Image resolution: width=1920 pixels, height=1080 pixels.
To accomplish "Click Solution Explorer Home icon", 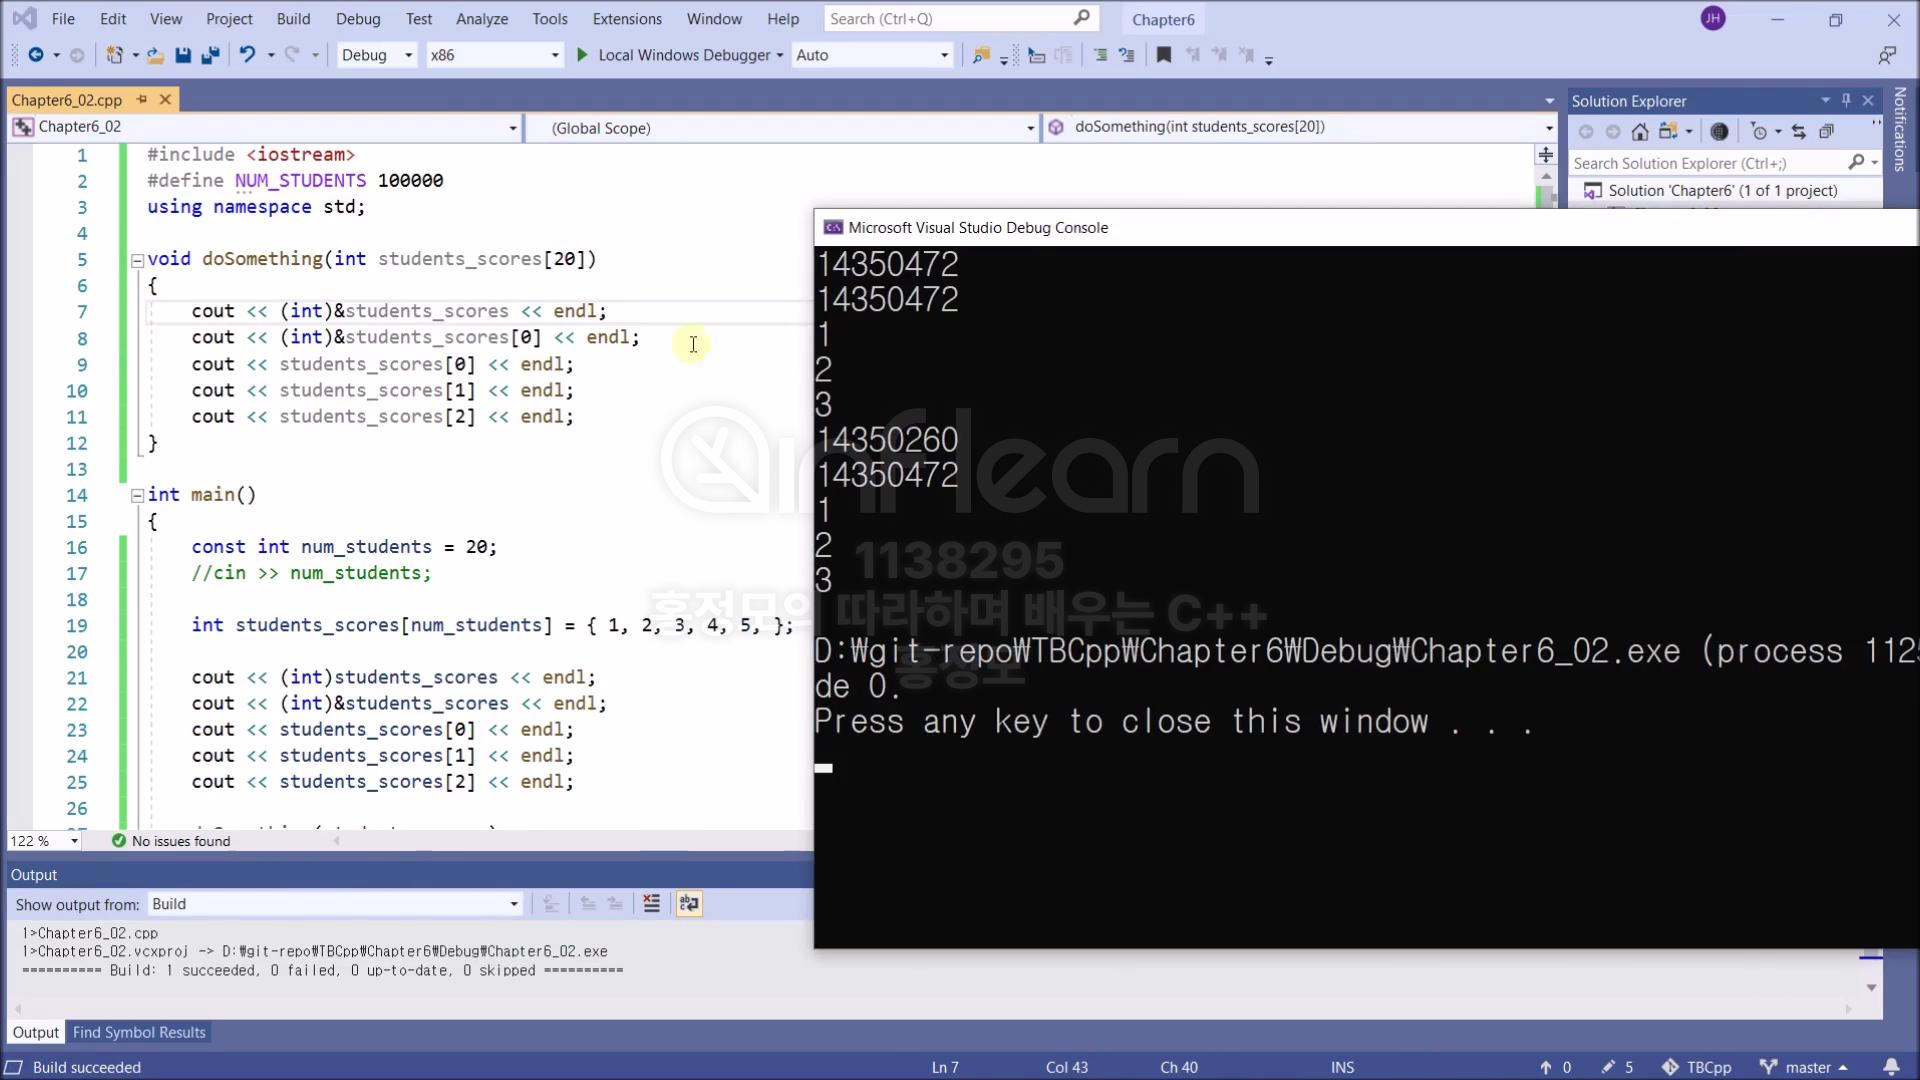I will pyautogui.click(x=1640, y=132).
